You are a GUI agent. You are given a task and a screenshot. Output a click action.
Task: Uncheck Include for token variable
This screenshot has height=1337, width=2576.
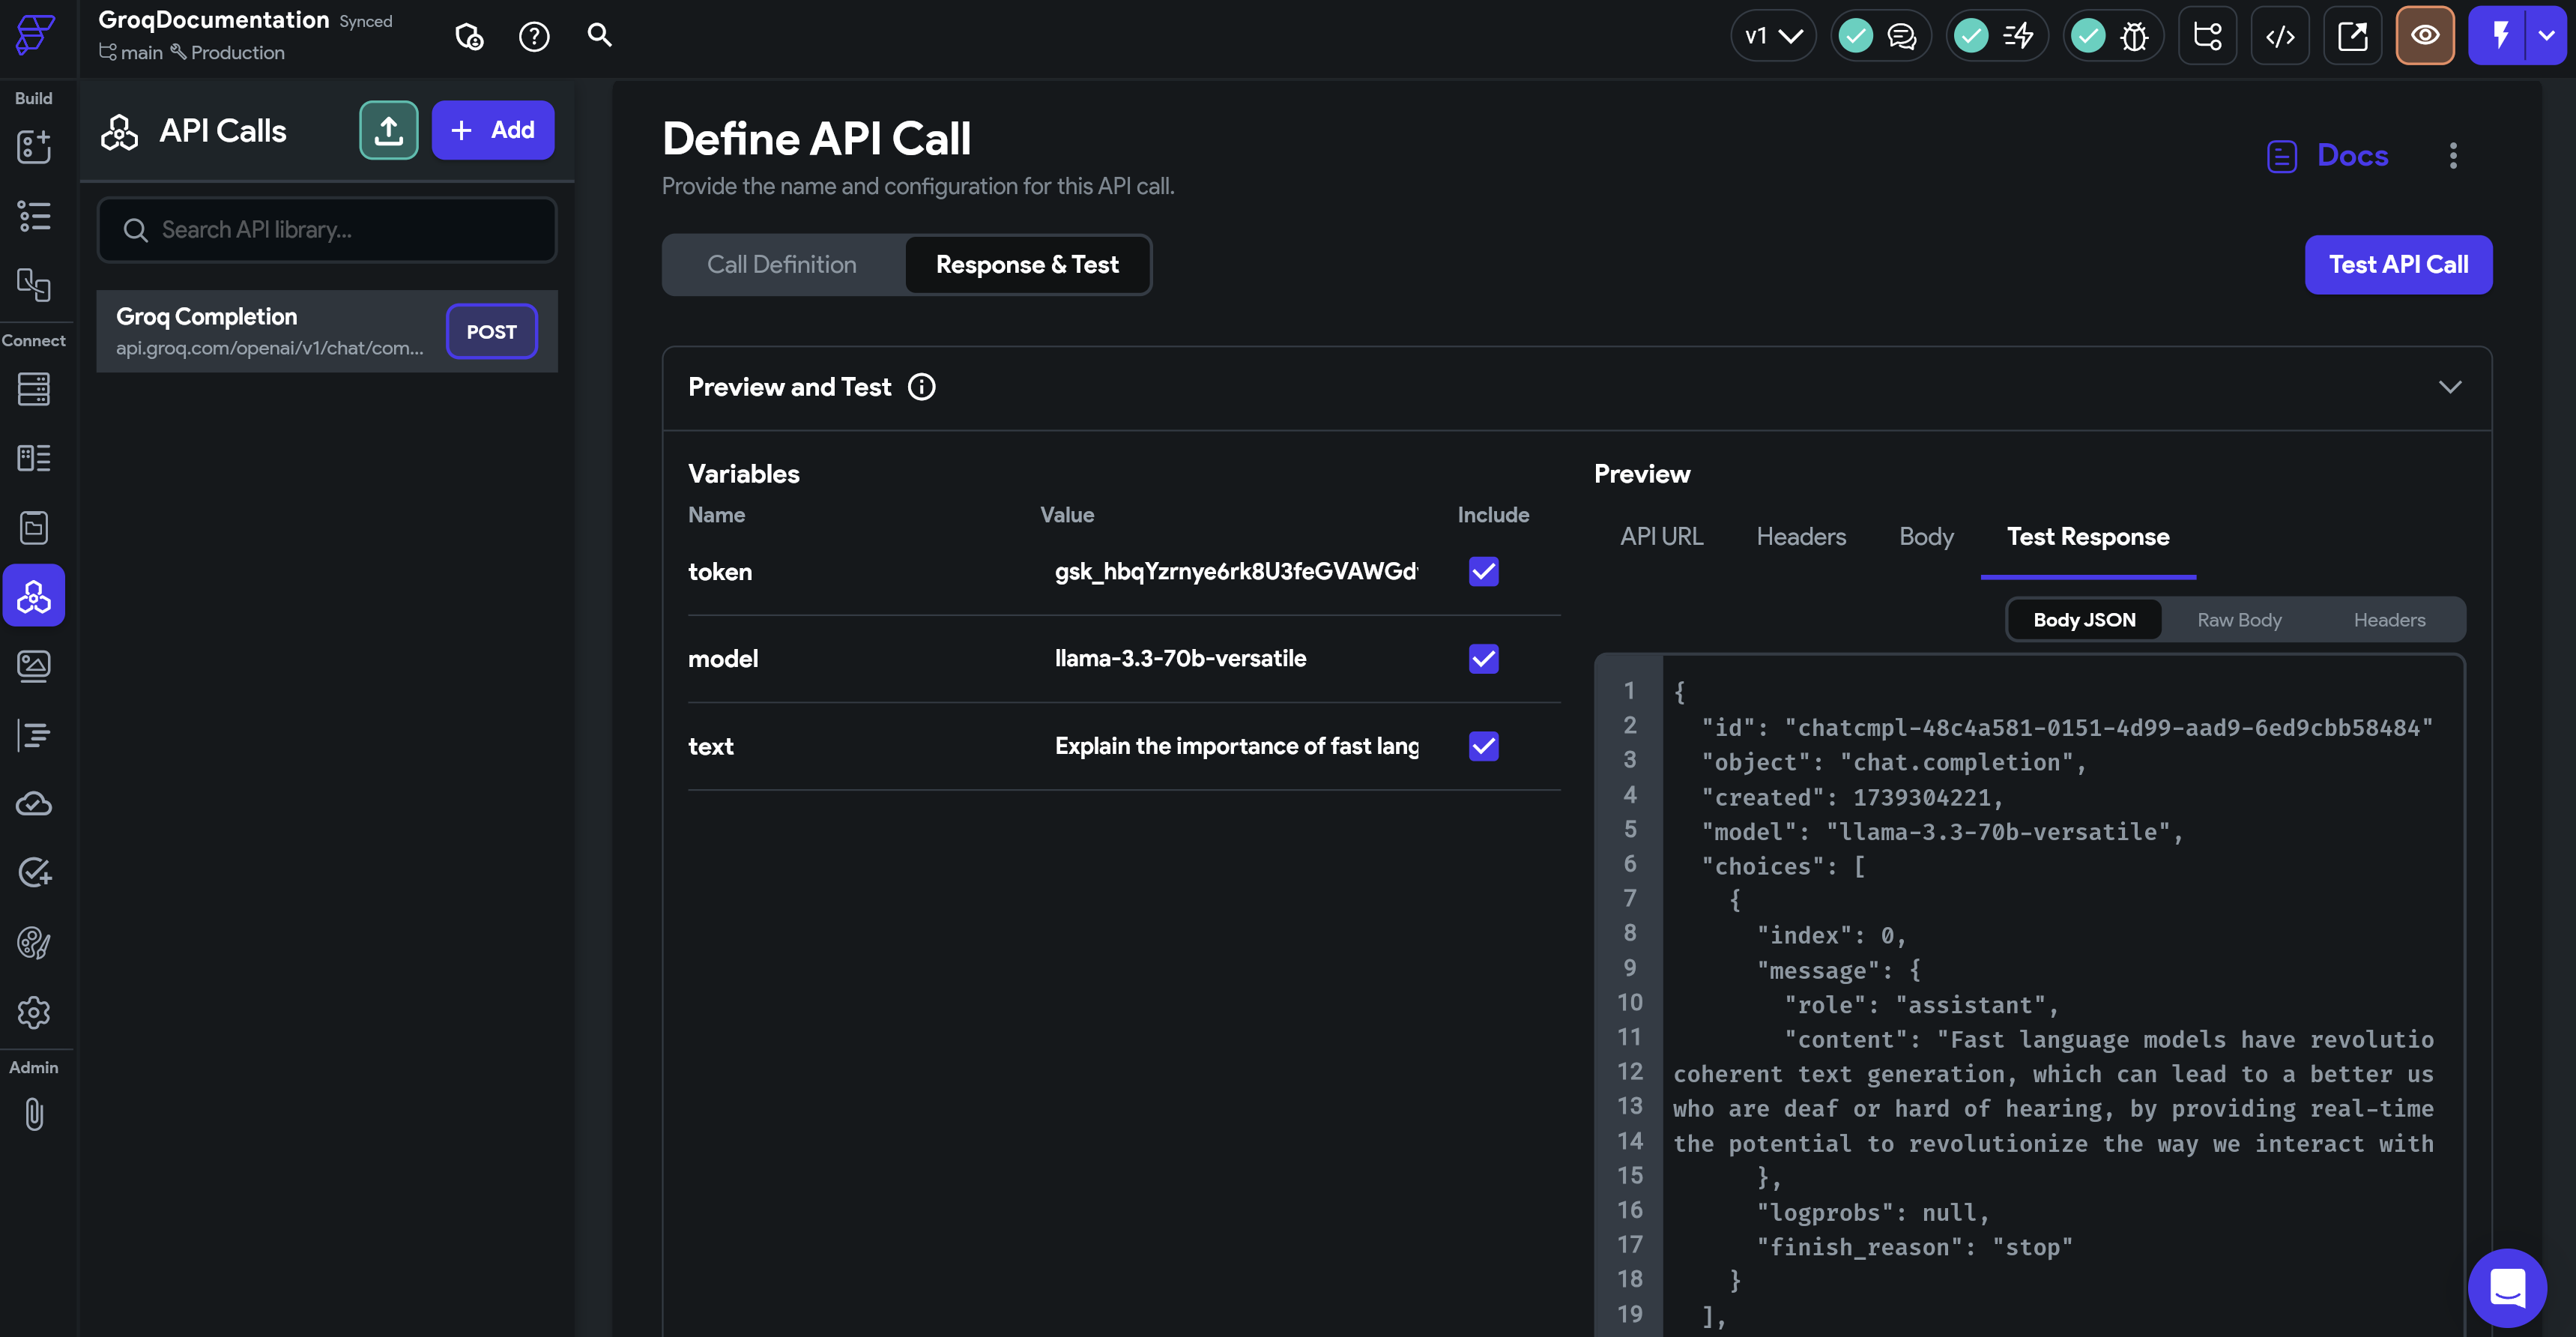pos(1484,571)
